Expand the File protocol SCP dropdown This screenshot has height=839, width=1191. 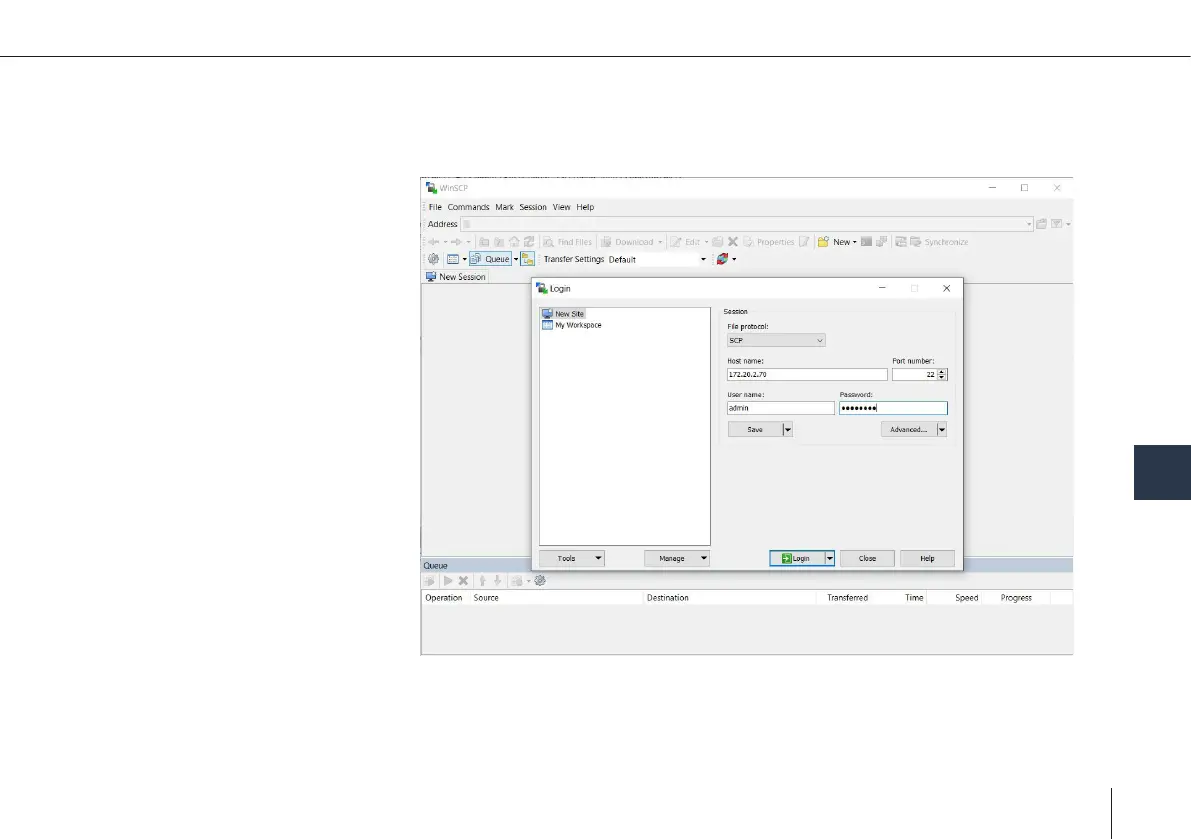[776, 341]
